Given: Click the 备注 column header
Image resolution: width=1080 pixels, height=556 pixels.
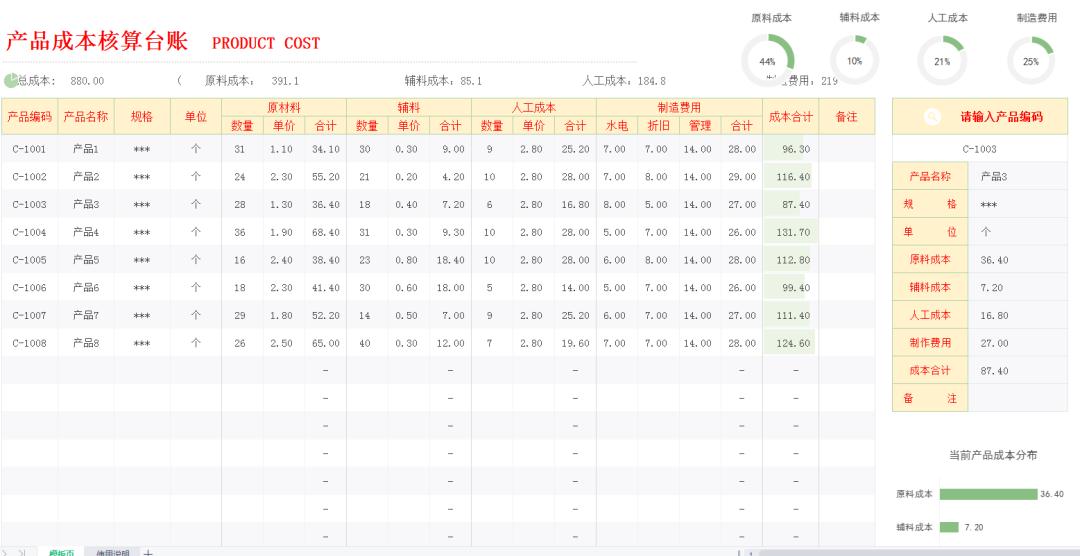Looking at the screenshot, I should [x=846, y=117].
